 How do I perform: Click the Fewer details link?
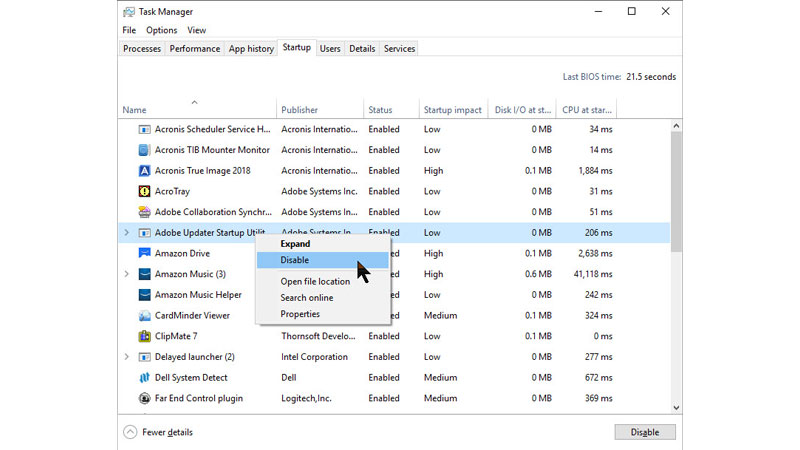(x=167, y=432)
